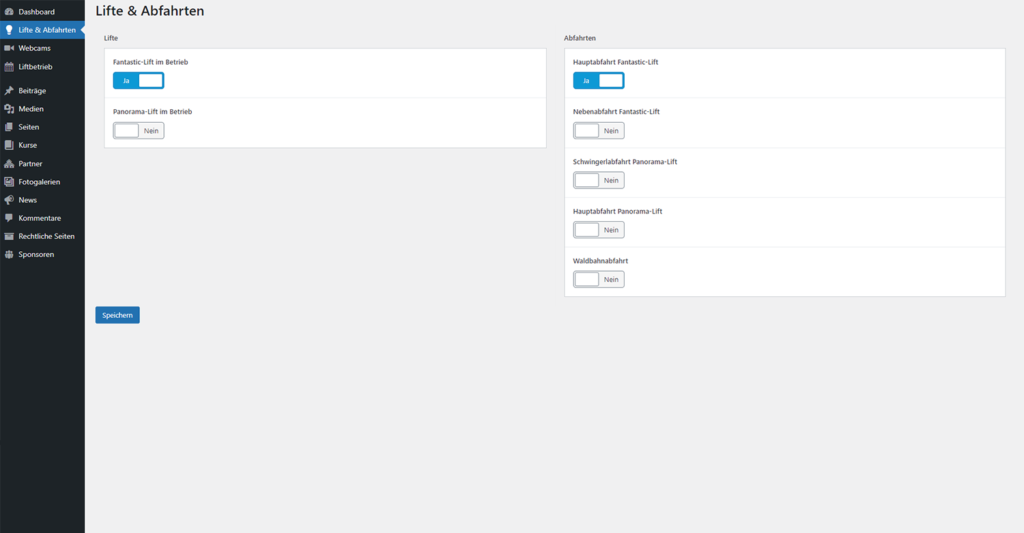The width and height of the screenshot is (1024, 533).
Task: Click the Medien media icon
Action: coord(9,109)
